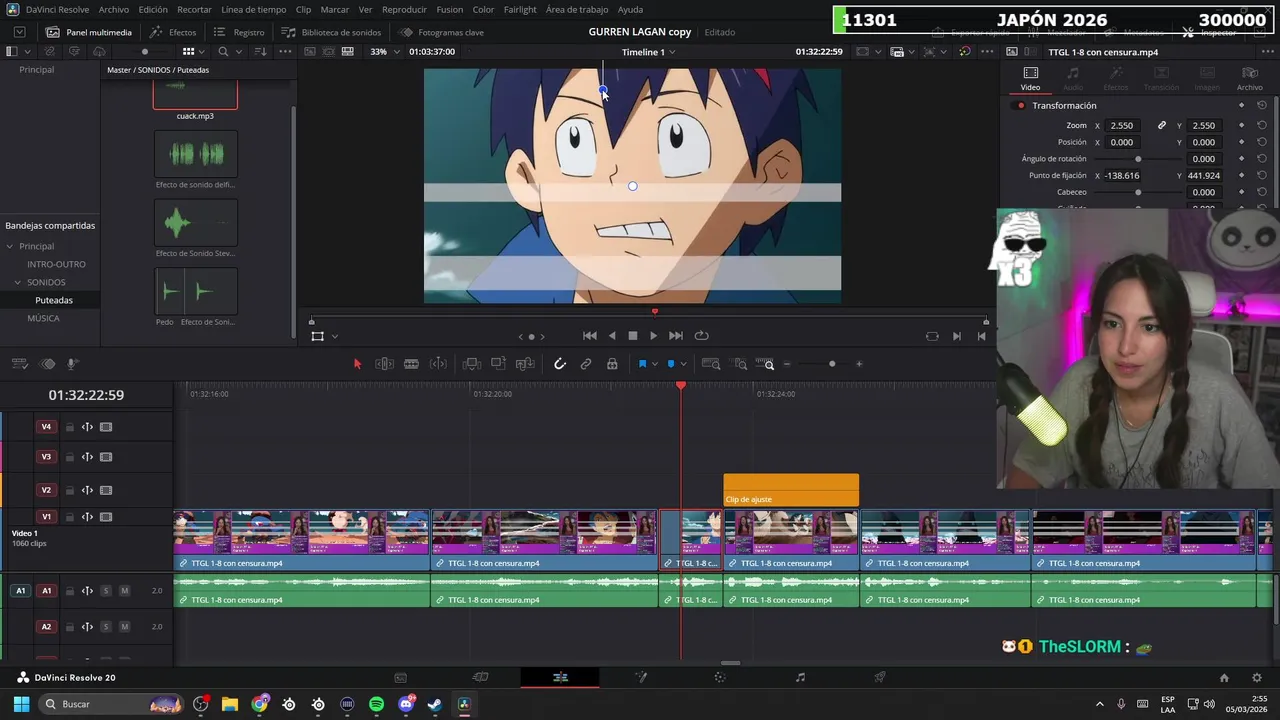This screenshot has width=1280, height=720.
Task: Mute audio track A1
Action: pos(124,591)
